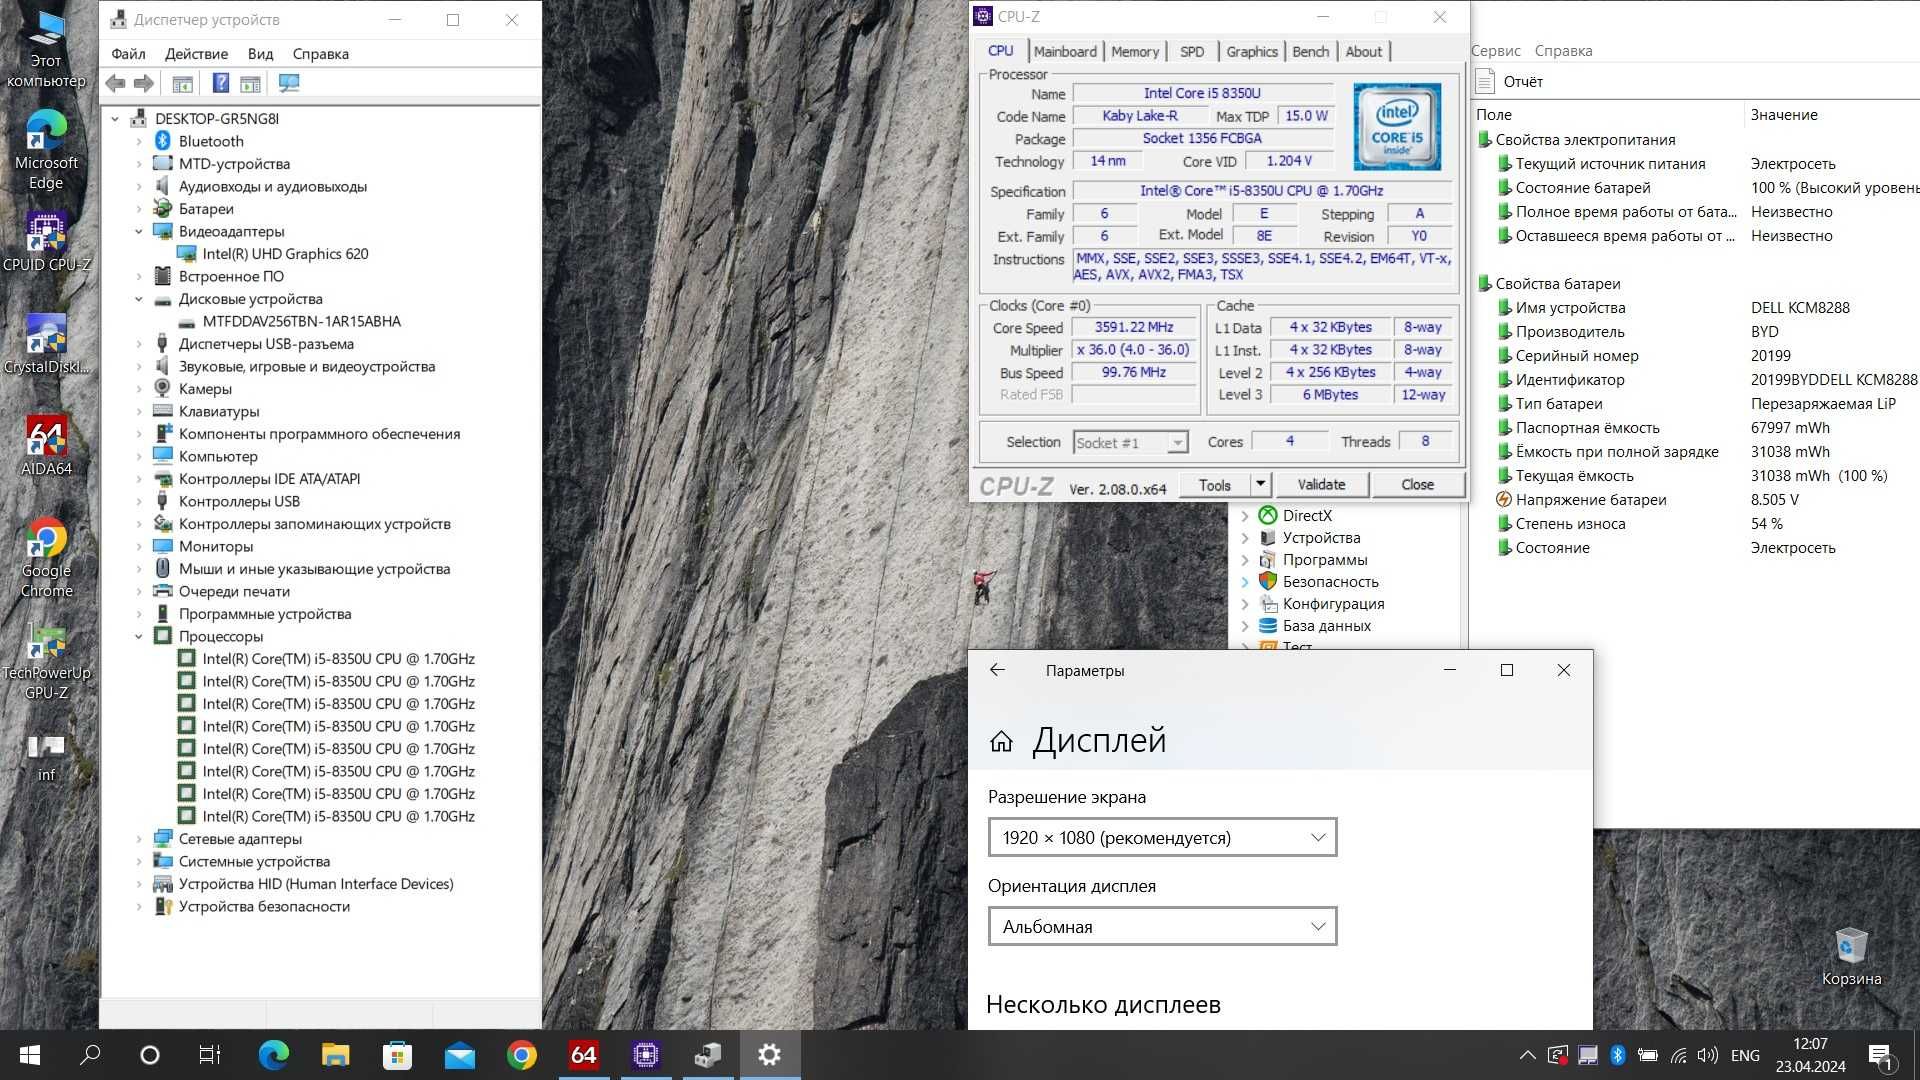Switch to CPU-Z via taskbar icon
Viewport: 1920px width, 1080px height.
tap(646, 1055)
